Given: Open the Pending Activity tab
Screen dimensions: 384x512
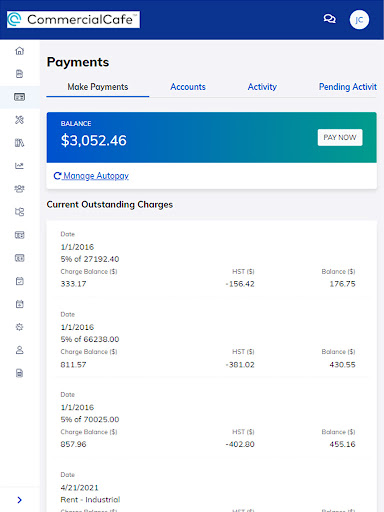Looking at the screenshot, I should (x=348, y=87).
